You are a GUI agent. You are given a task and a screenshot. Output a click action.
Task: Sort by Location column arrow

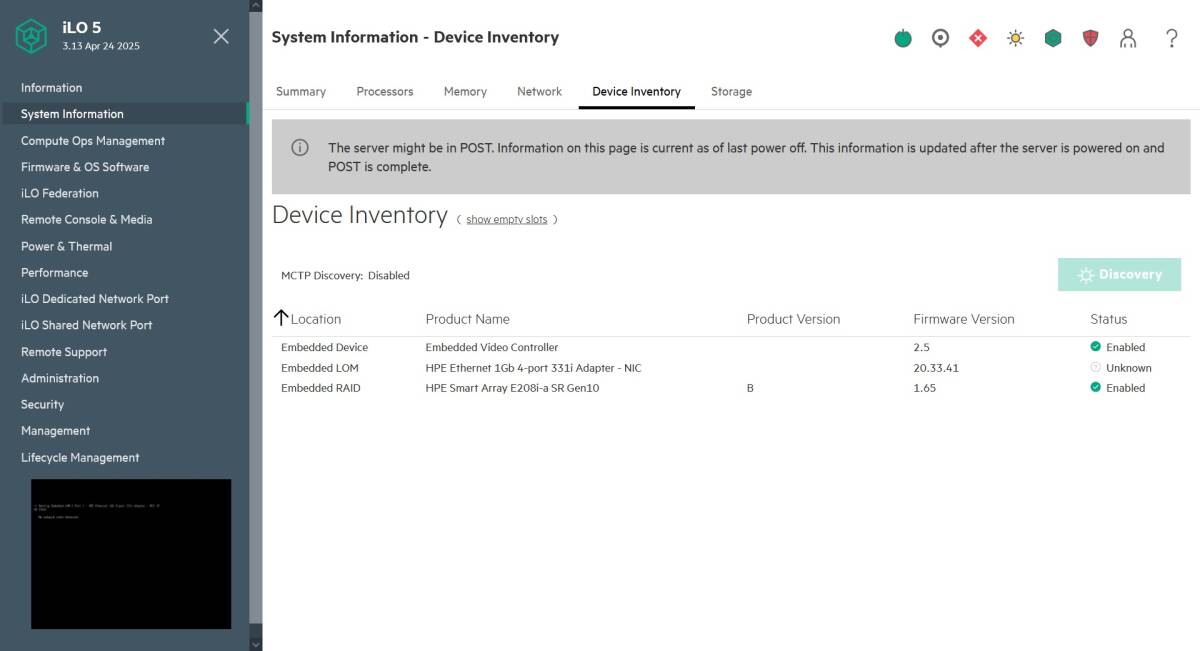pyautogui.click(x=281, y=318)
